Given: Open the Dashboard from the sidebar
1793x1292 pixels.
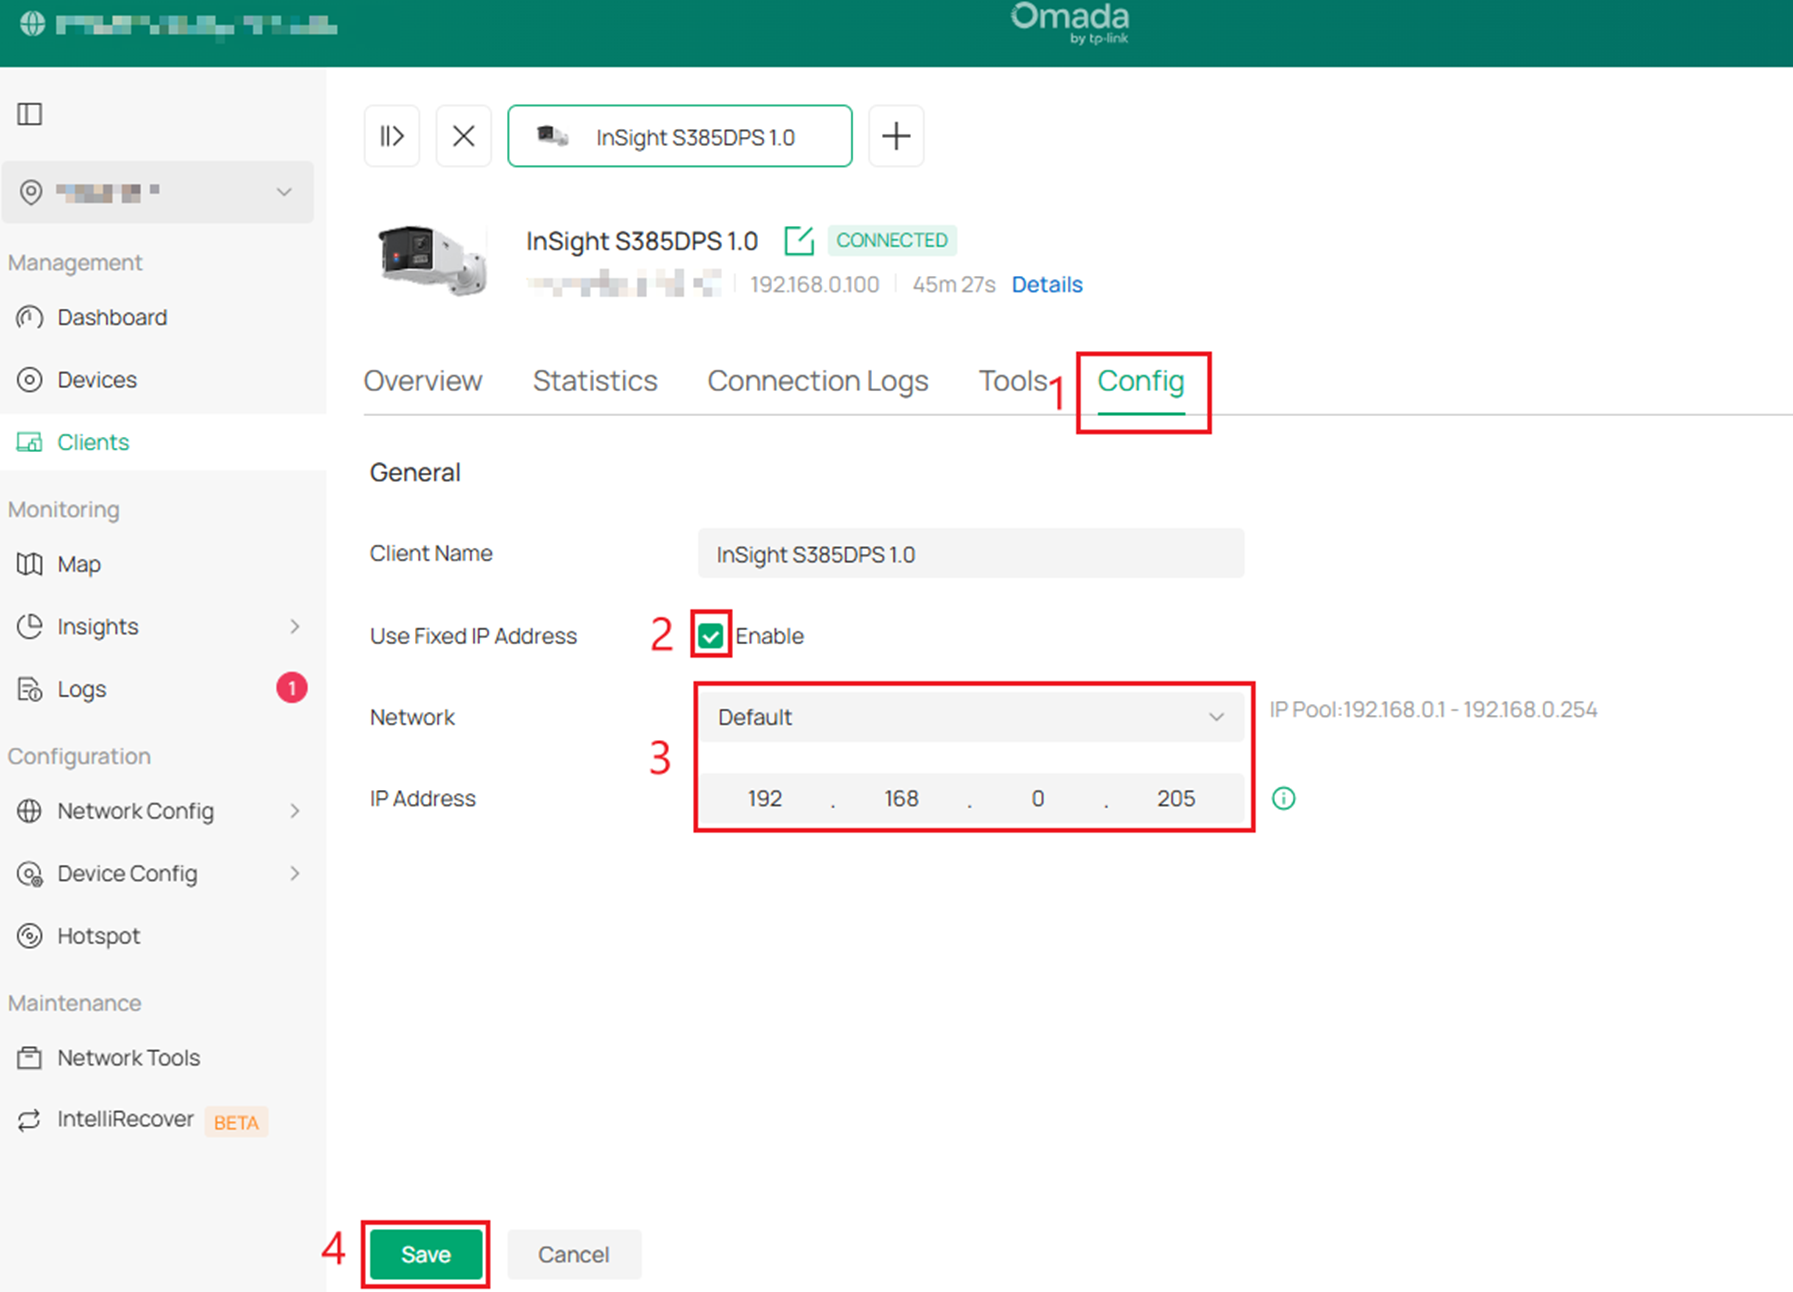Looking at the screenshot, I should click(111, 317).
